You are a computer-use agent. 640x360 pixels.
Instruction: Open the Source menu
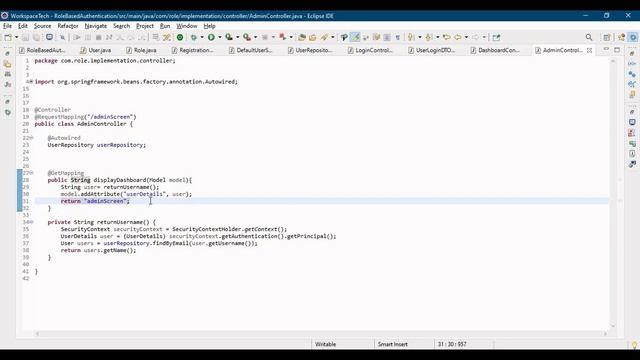[42, 26]
